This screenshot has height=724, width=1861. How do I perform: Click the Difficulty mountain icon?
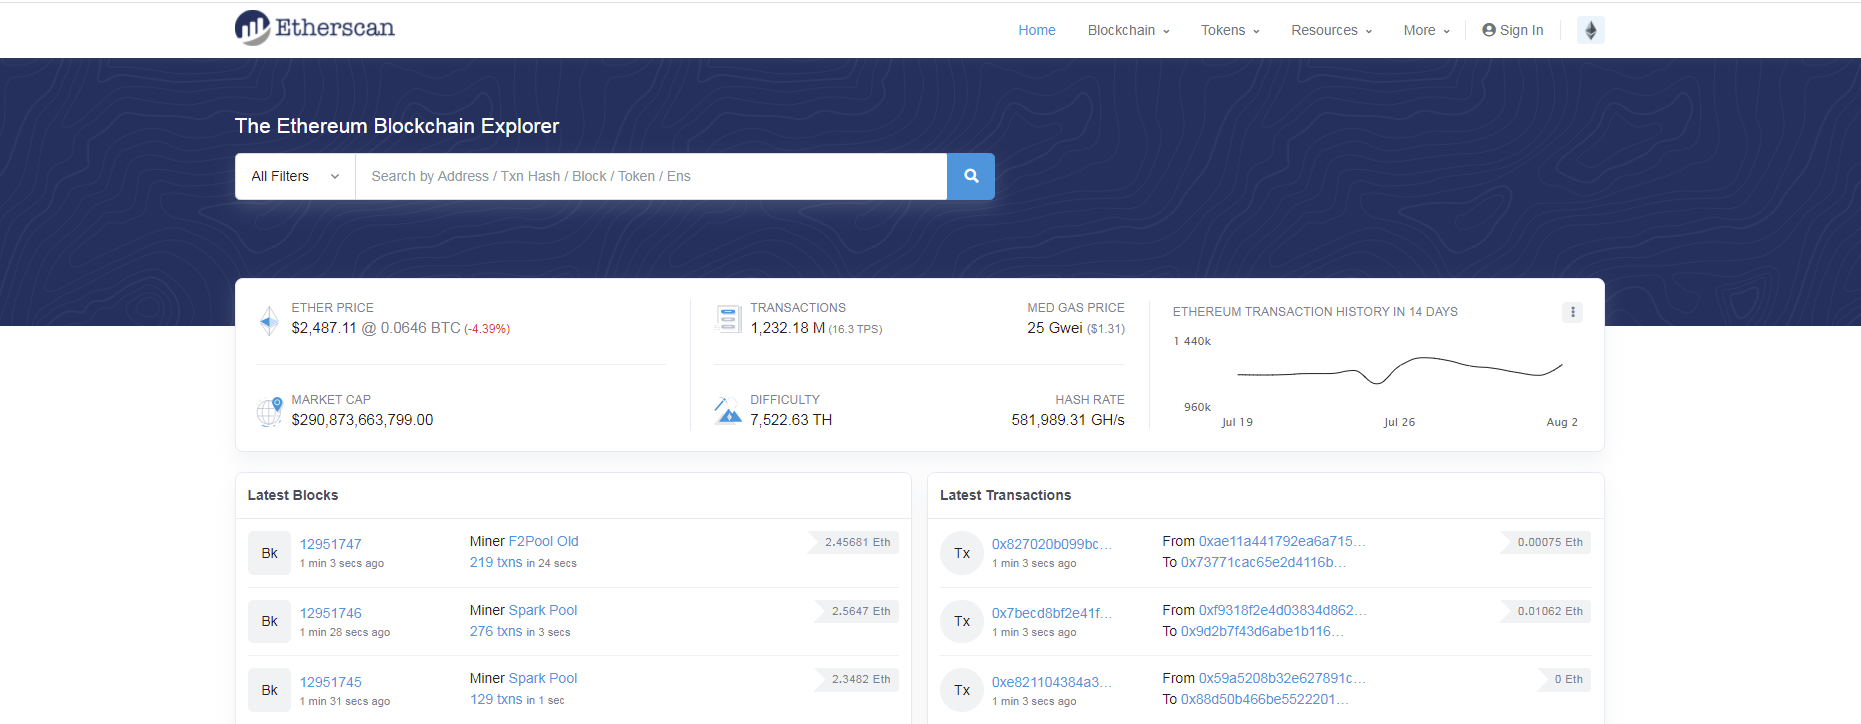(x=728, y=410)
